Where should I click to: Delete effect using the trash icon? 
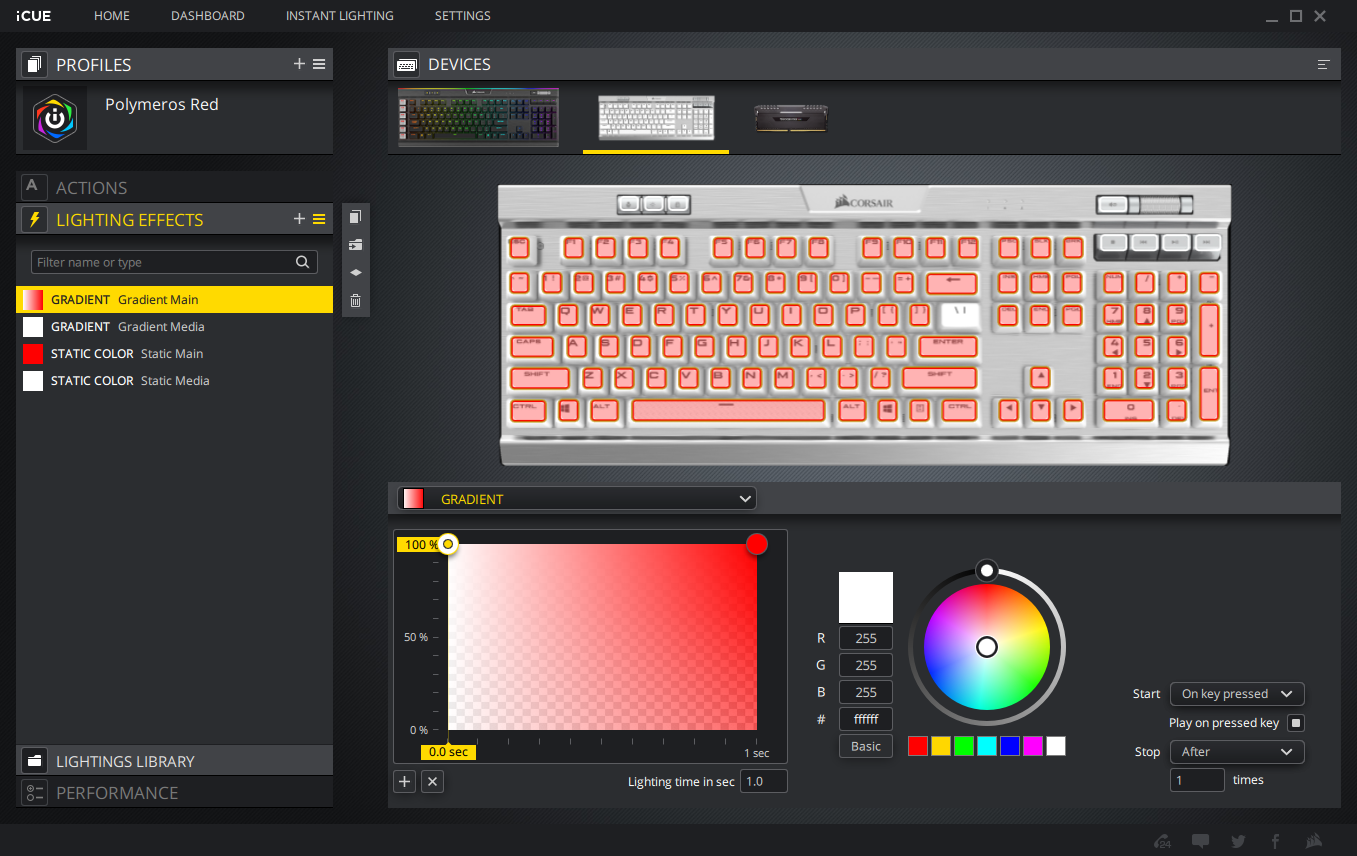[356, 300]
